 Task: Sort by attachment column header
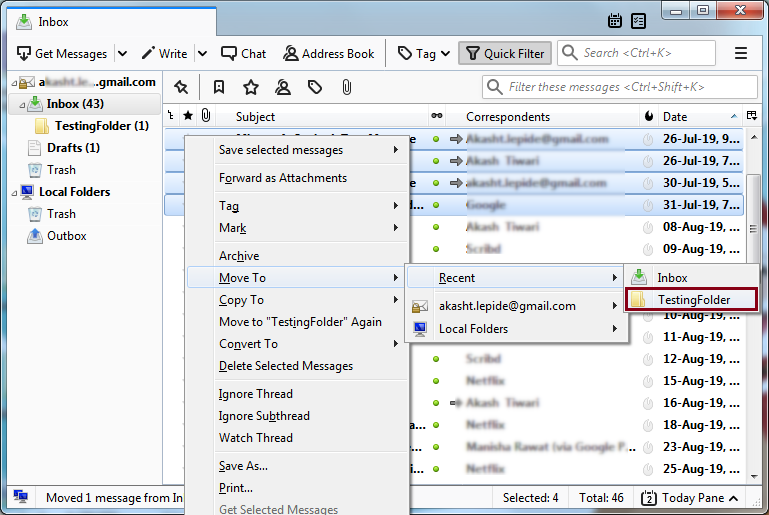pos(206,116)
